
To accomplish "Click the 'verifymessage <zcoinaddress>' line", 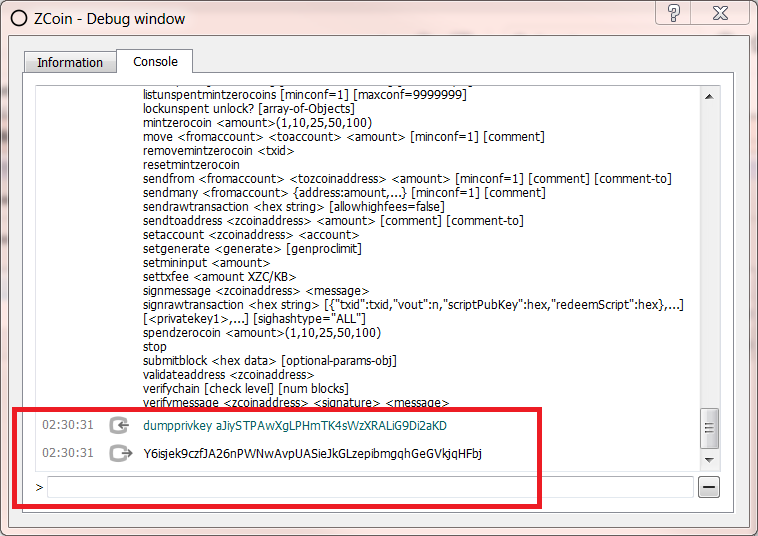I will (x=296, y=402).
